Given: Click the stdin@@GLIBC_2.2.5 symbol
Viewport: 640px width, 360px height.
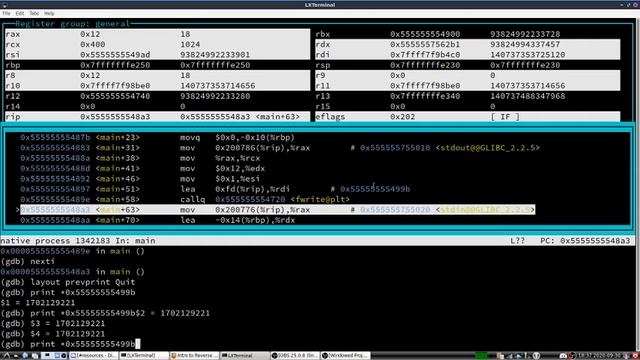Looking at the screenshot, I should point(485,210).
